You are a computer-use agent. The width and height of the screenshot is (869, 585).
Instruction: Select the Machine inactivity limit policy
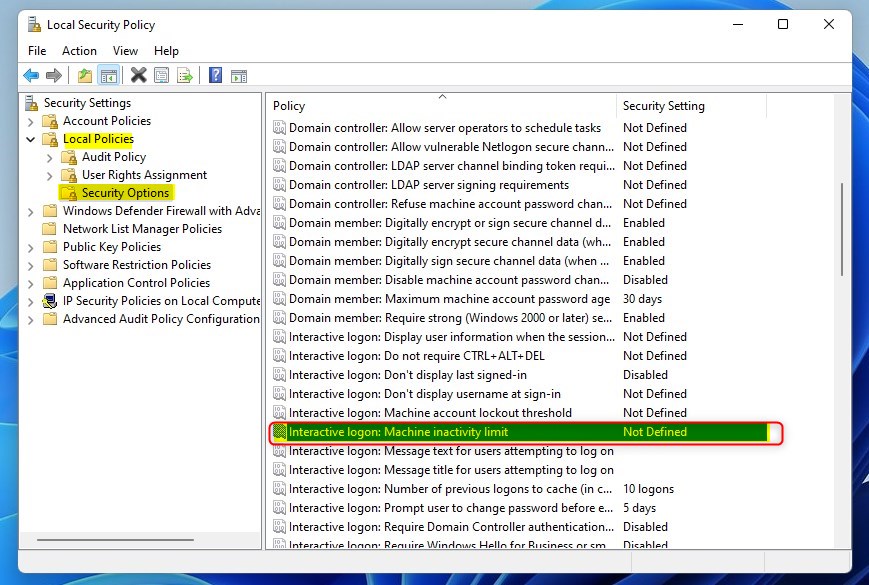tap(398, 432)
